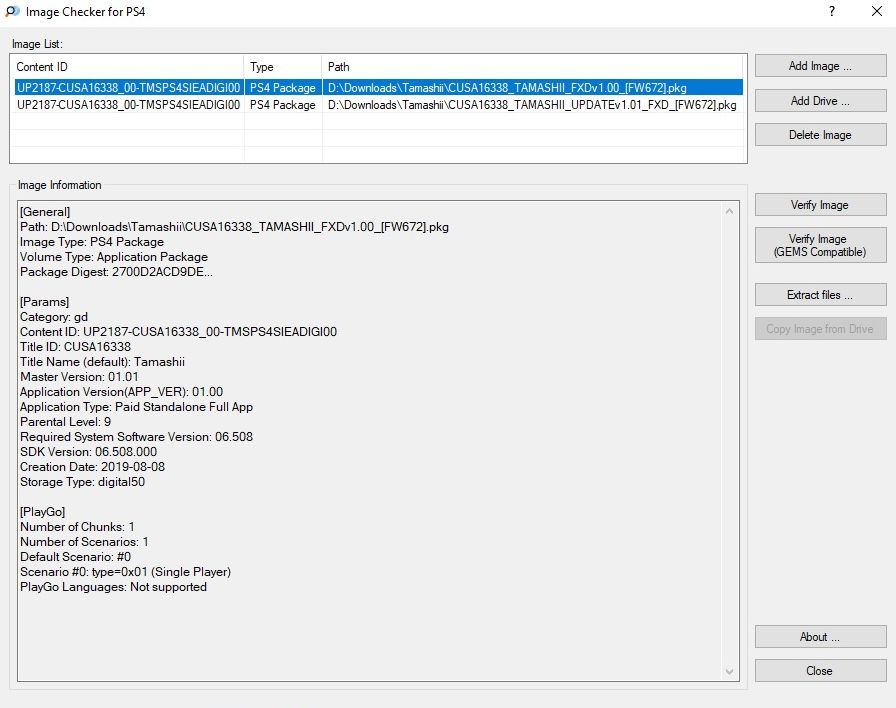Click PS4 Package type in second row
This screenshot has width=896, height=708.
(283, 105)
